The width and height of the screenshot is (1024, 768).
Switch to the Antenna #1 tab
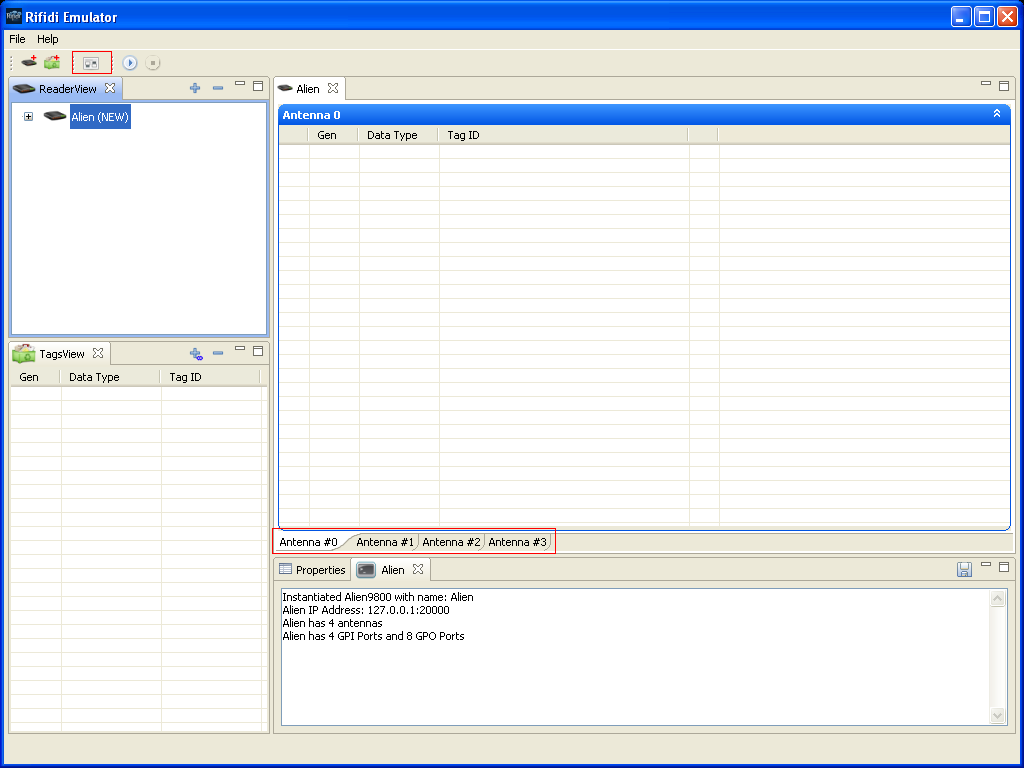coord(385,542)
